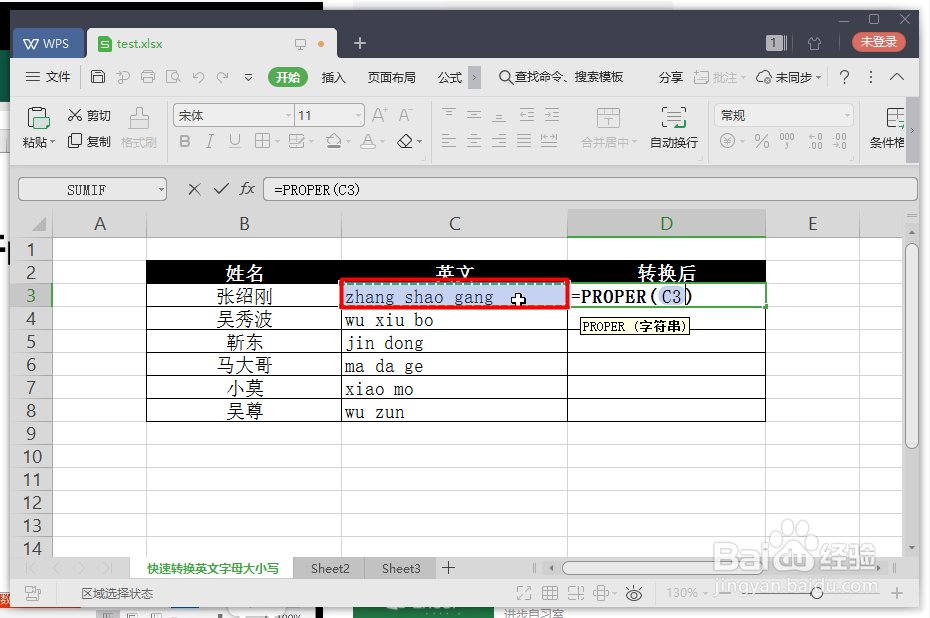Center text horizontally
This screenshot has height=618, width=930.
[474, 141]
